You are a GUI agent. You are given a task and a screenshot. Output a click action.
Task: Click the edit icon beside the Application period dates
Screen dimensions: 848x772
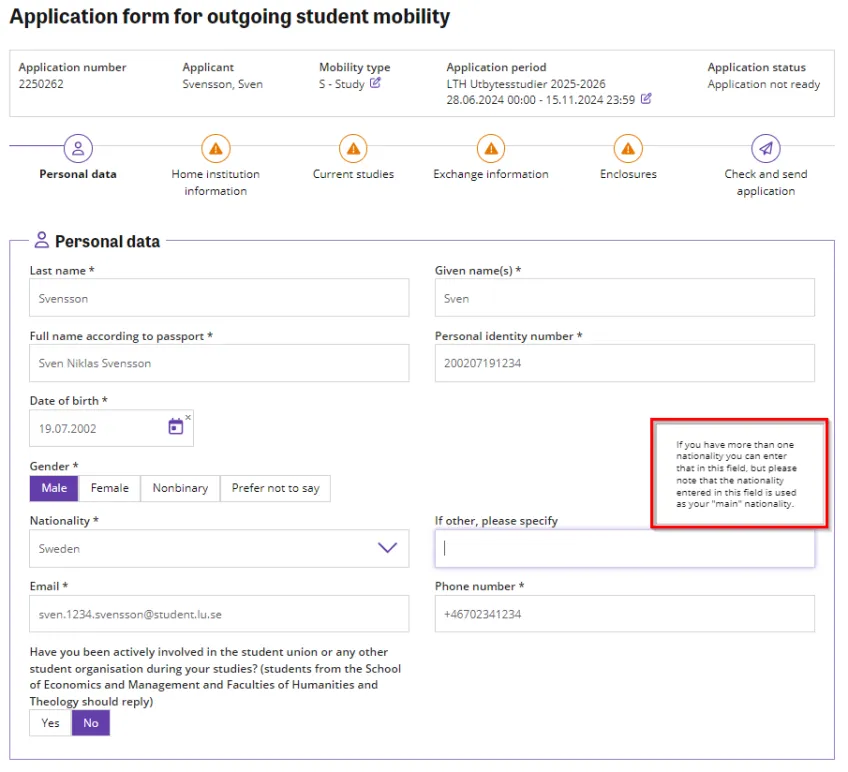(x=645, y=100)
